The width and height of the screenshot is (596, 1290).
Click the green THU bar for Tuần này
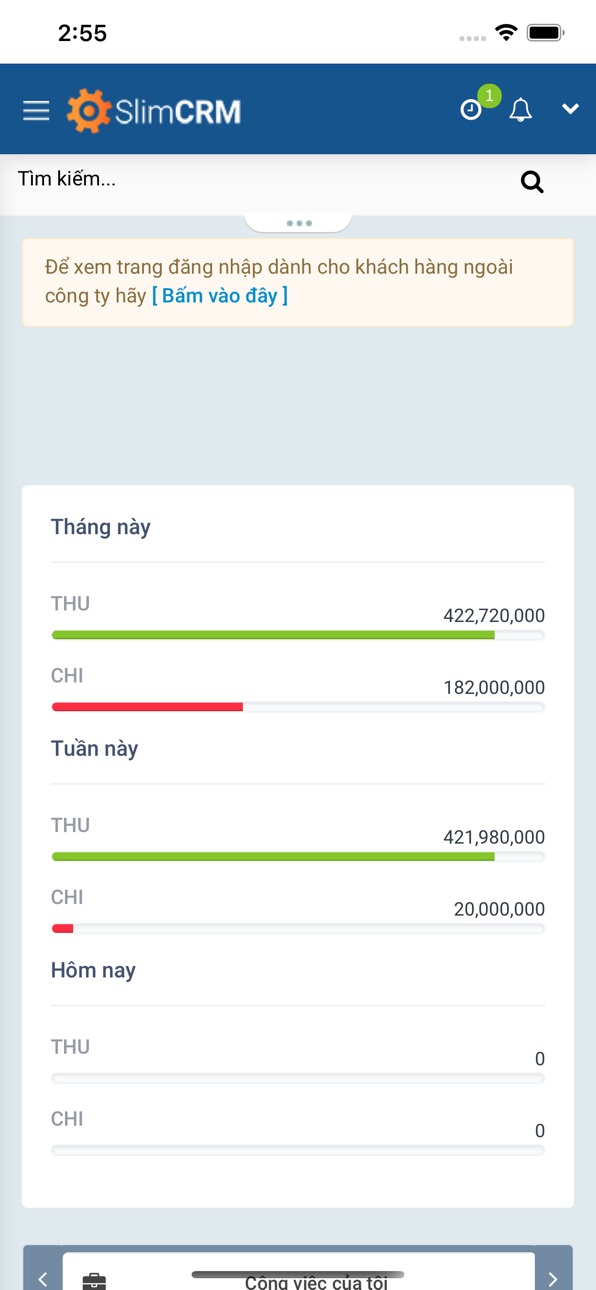(273, 857)
